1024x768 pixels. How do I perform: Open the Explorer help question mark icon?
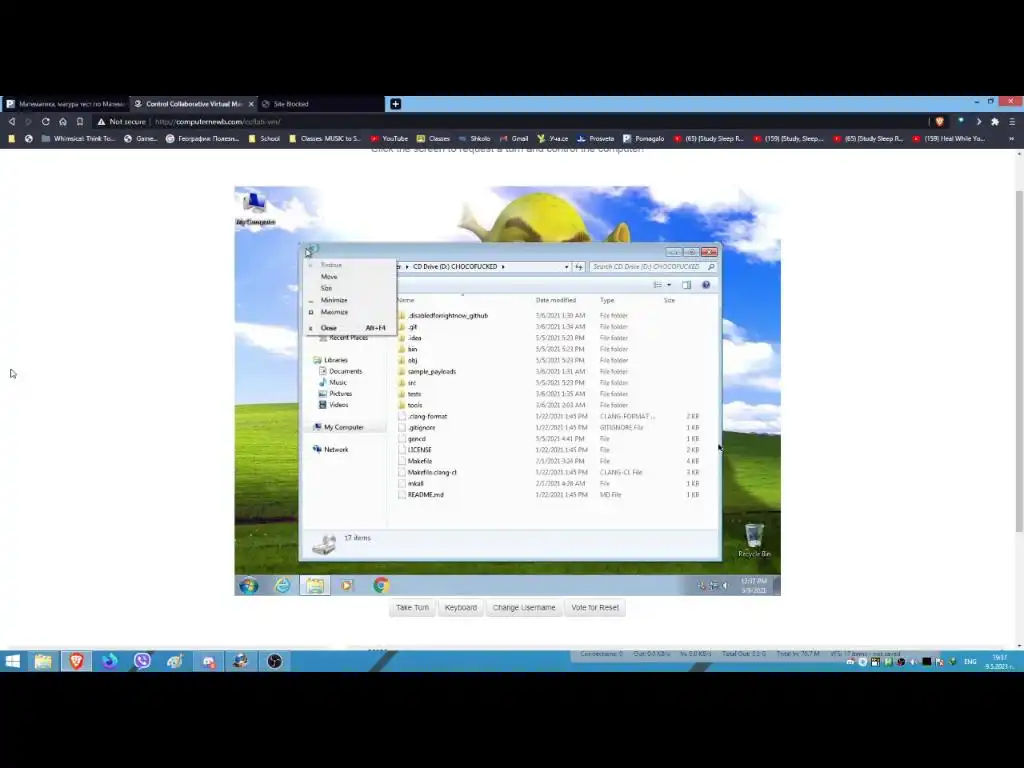click(x=706, y=285)
